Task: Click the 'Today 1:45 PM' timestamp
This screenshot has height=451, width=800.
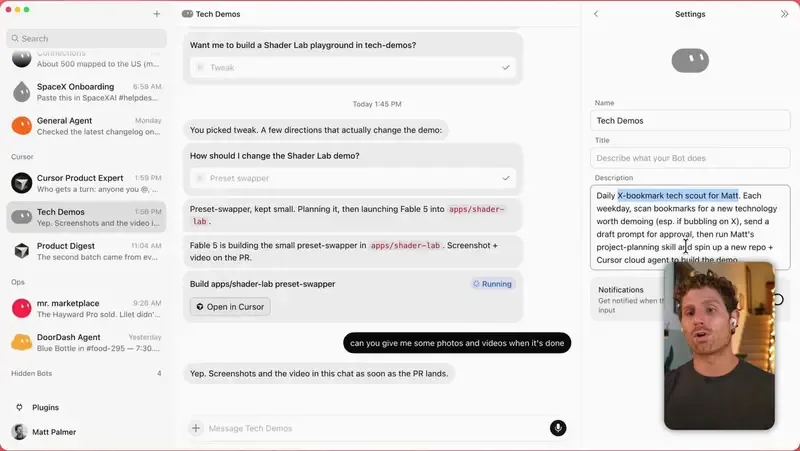Action: click(377, 104)
